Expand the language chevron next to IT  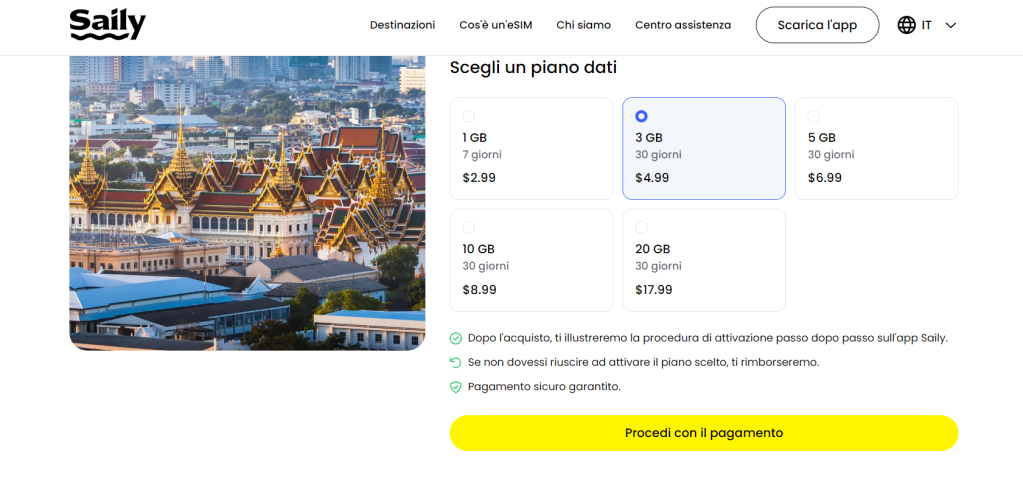pos(950,25)
